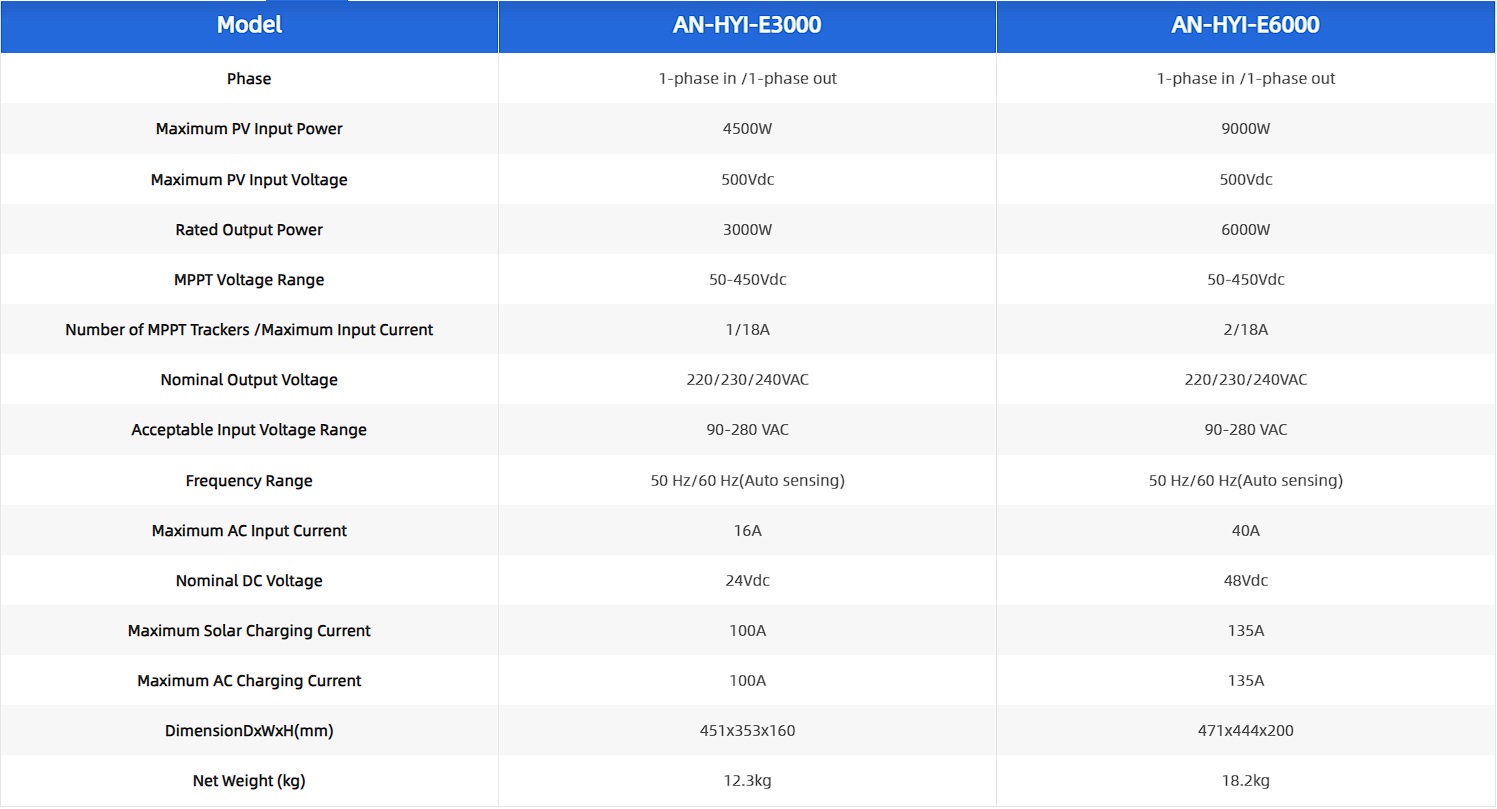Select the 6000W rated output value
This screenshot has height=809, width=1497.
tap(1245, 230)
